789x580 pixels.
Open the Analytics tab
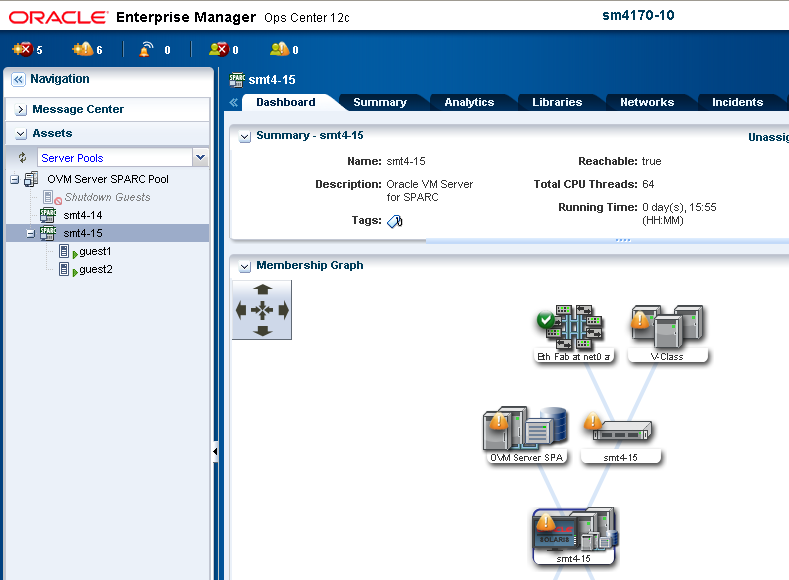[469, 102]
